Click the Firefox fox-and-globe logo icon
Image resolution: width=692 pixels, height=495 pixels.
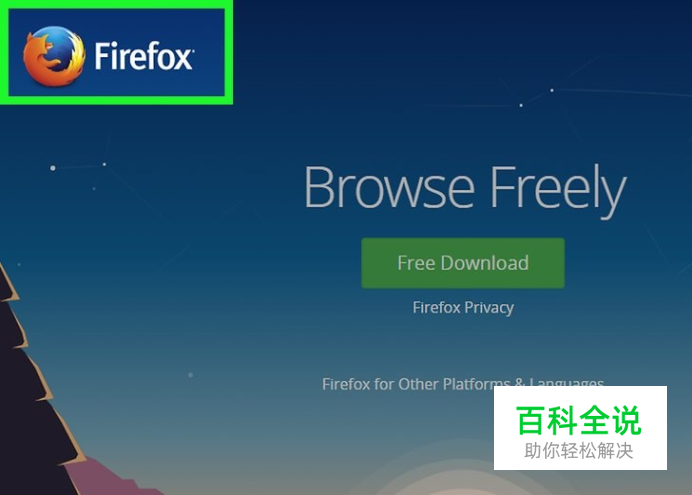click(54, 56)
